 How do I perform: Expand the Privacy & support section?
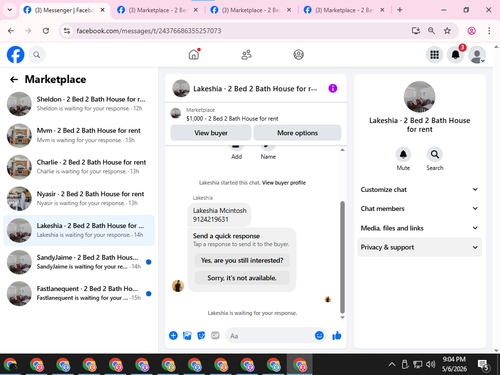[419, 247]
